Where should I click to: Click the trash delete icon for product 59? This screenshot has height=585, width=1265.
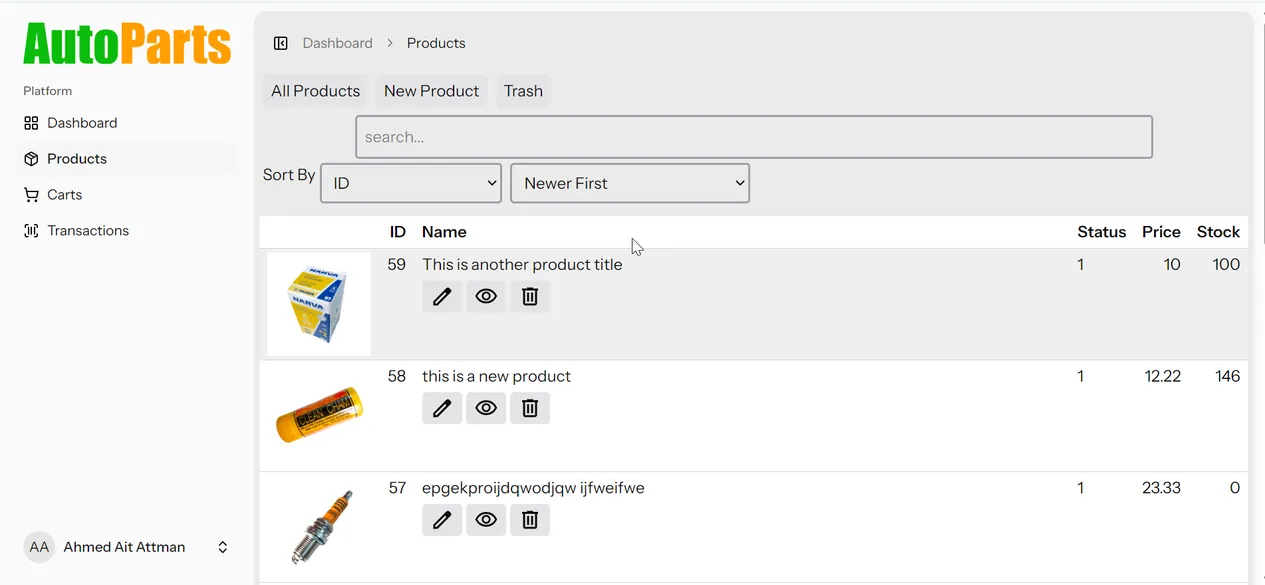(530, 296)
